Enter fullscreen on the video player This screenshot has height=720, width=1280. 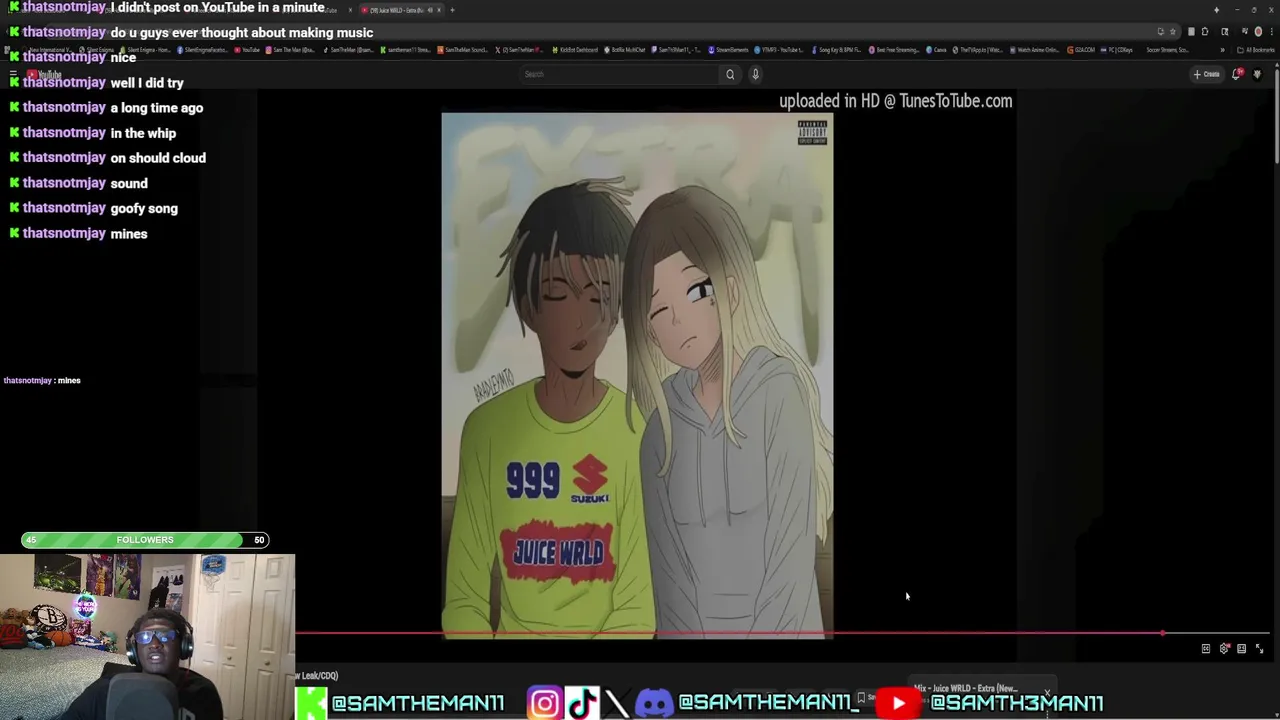pos(1259,649)
